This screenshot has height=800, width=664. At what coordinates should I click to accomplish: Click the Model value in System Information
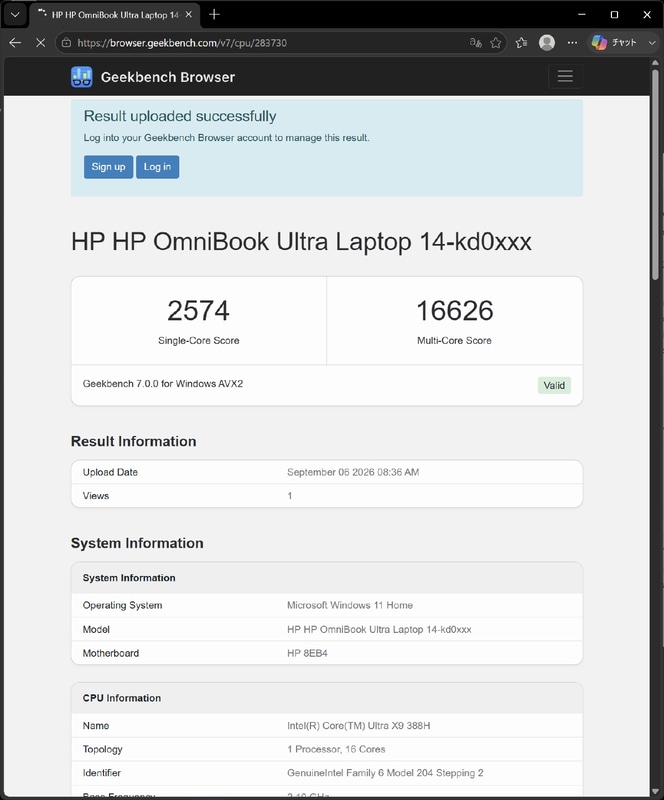379,629
